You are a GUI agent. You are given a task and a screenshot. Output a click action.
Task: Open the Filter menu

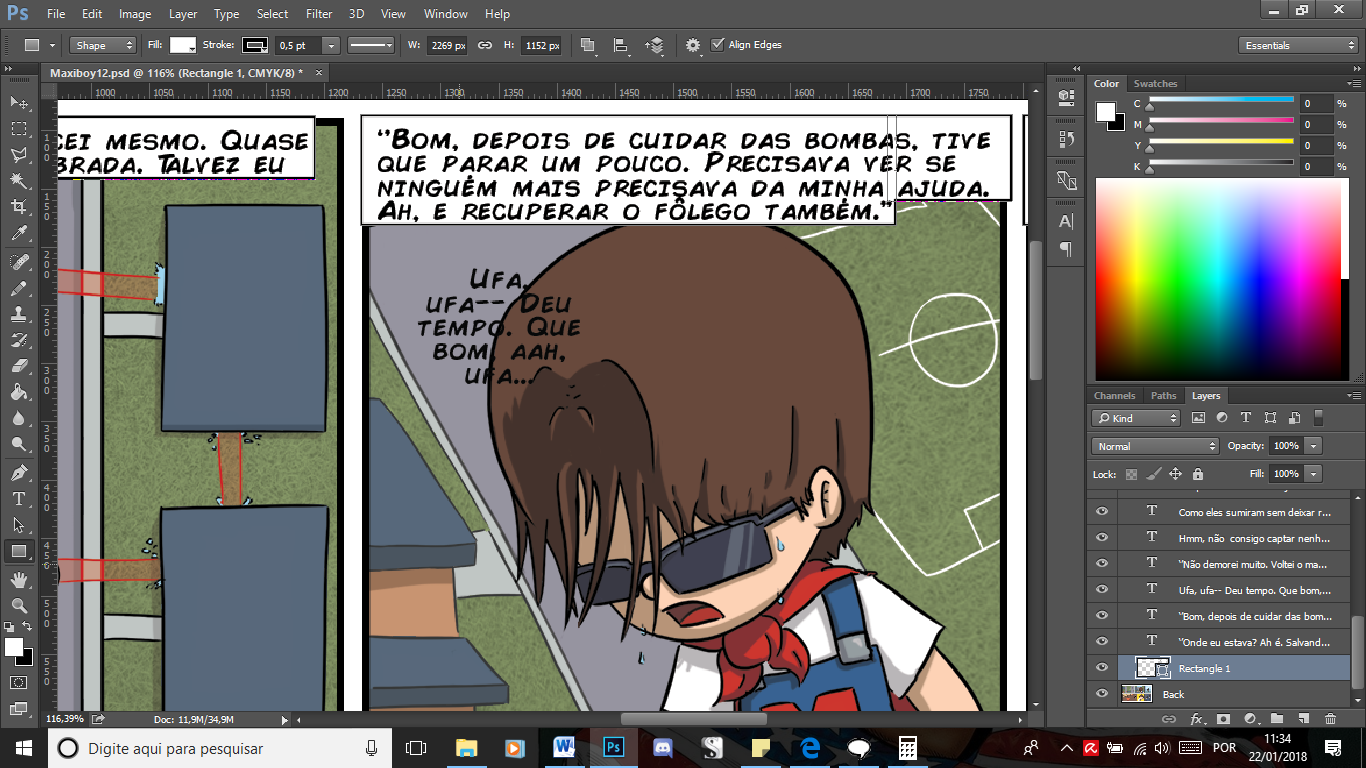tap(319, 14)
